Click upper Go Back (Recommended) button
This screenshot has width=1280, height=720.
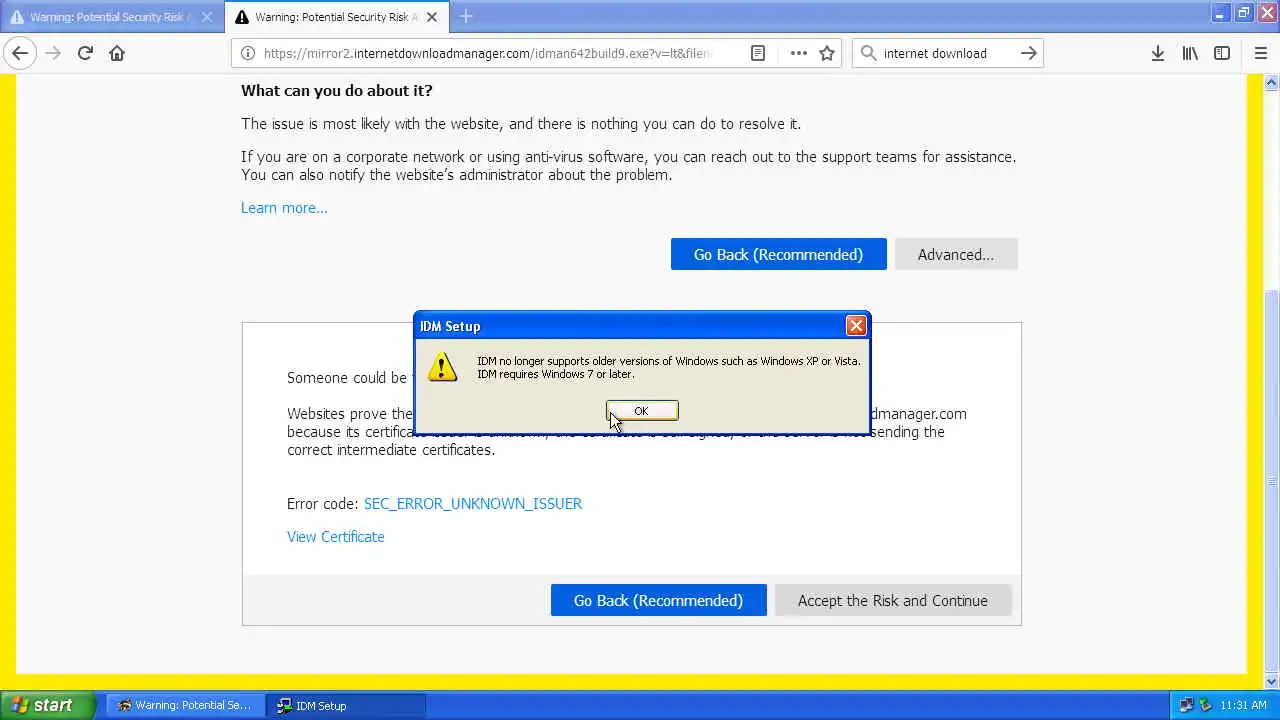pos(778,254)
